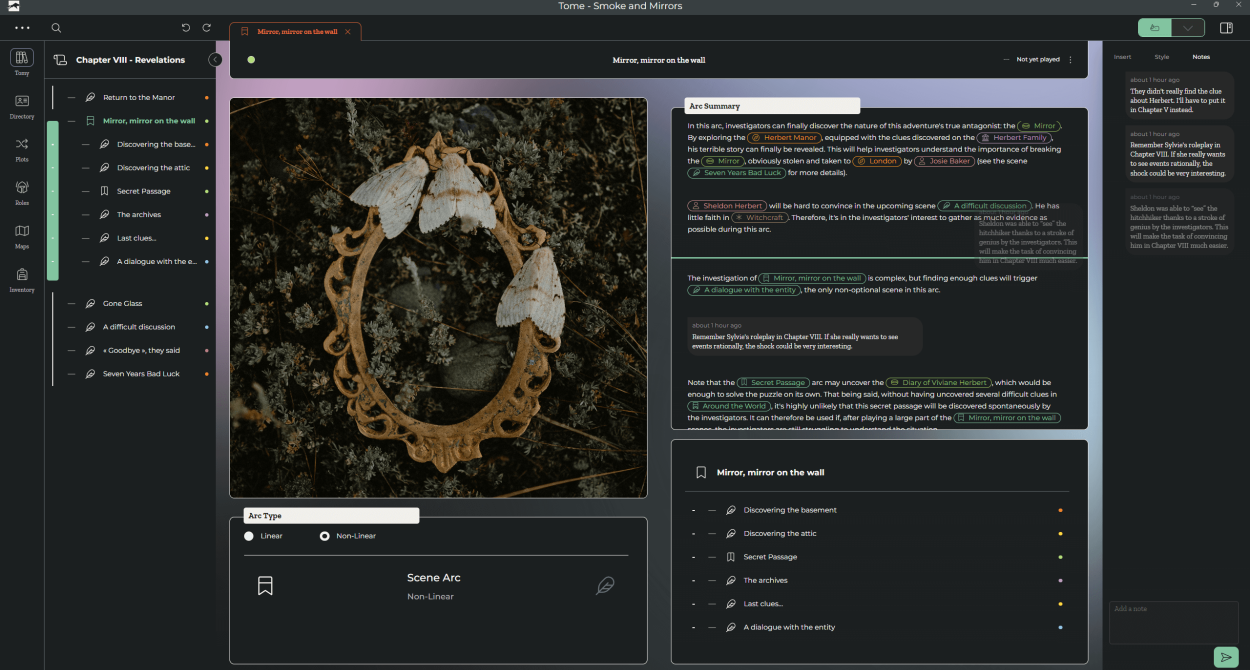Open the Seven Years Bad Luck scene in tree
Viewport: 1250px width, 670px height.
[x=141, y=374]
